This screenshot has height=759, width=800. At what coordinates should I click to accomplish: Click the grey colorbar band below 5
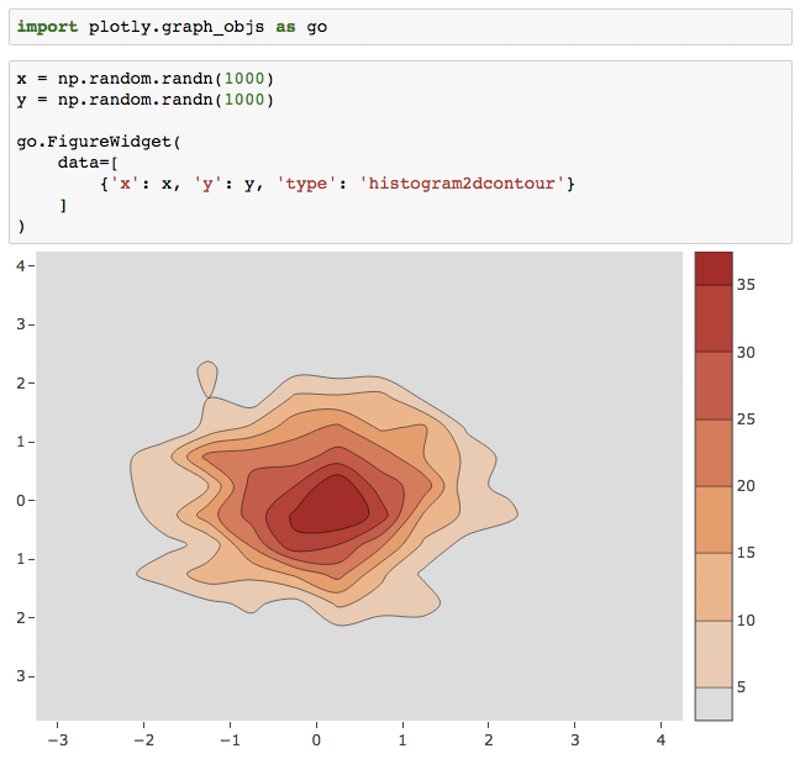tap(713, 704)
